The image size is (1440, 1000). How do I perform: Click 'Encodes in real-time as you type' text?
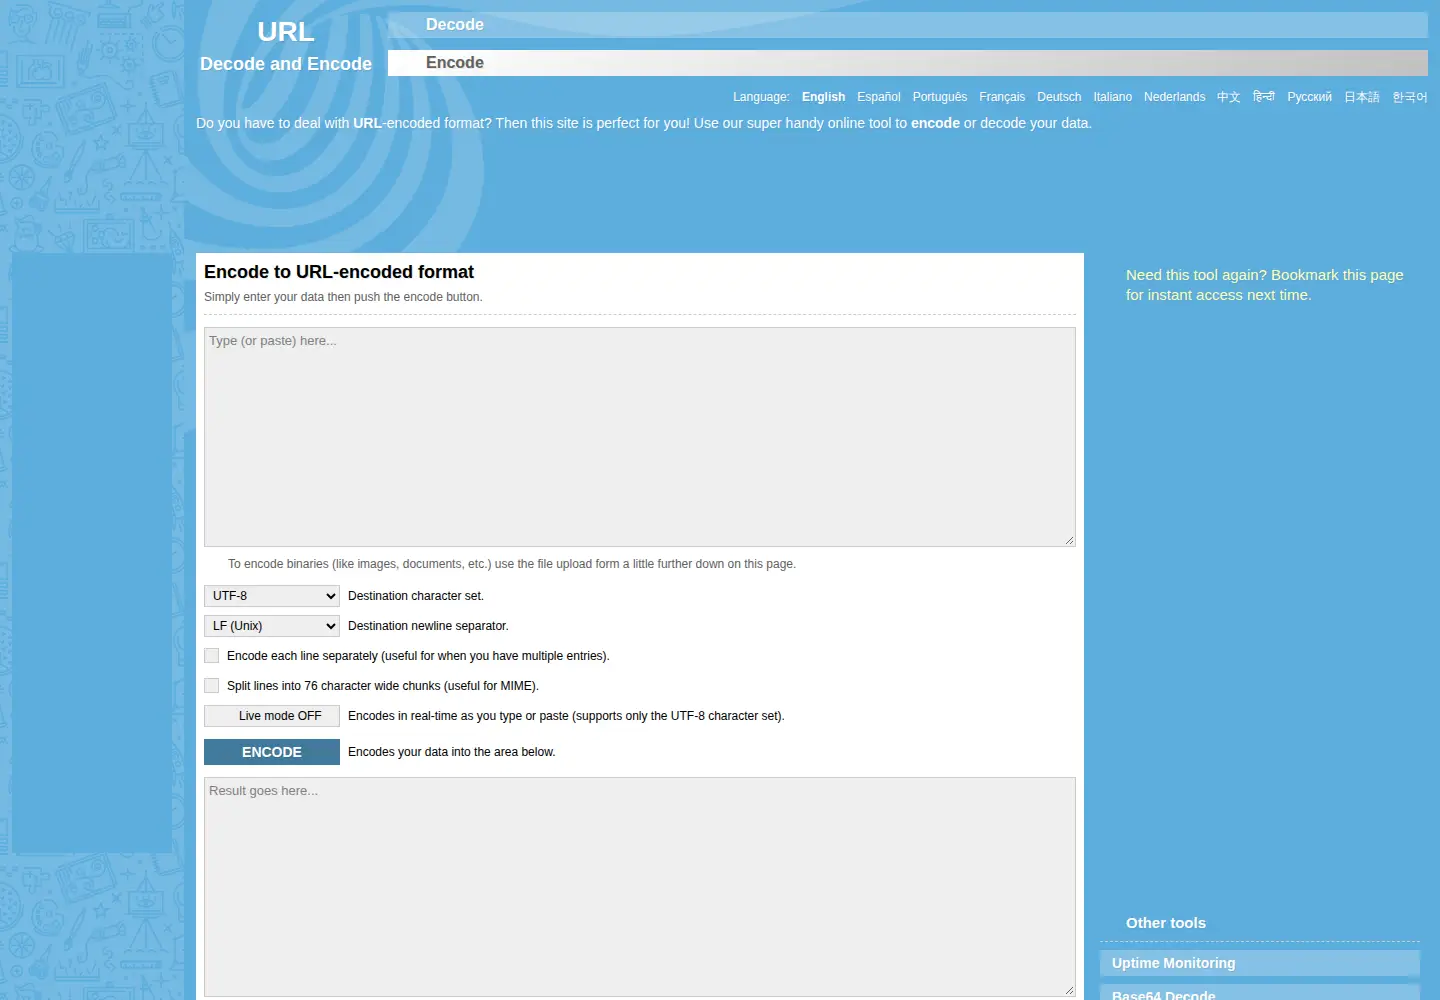[566, 716]
